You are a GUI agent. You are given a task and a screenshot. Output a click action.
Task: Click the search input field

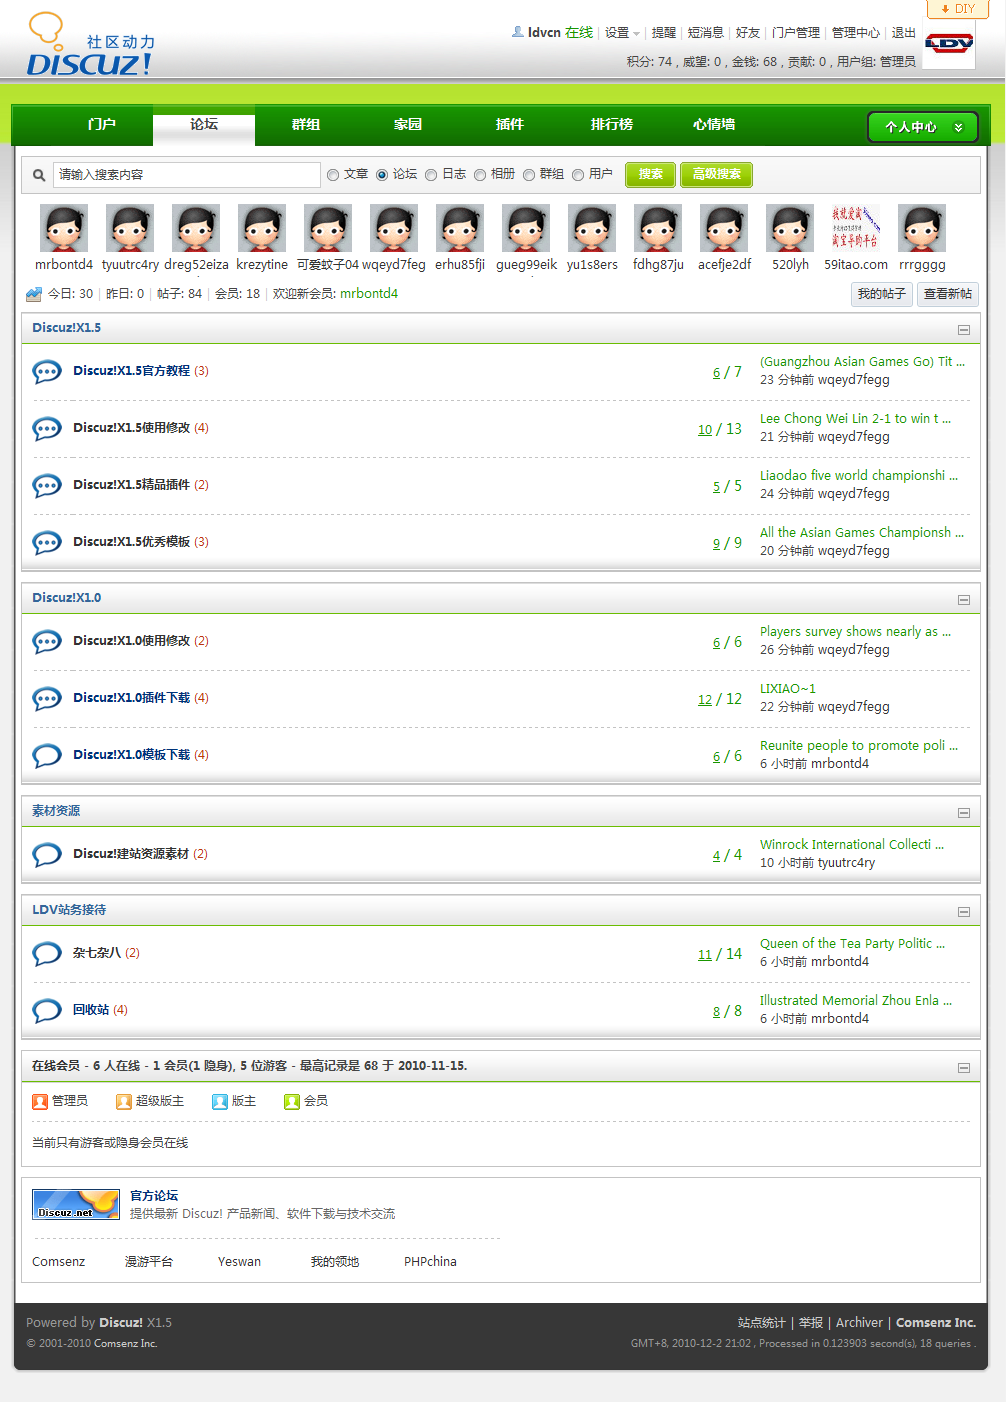point(187,175)
